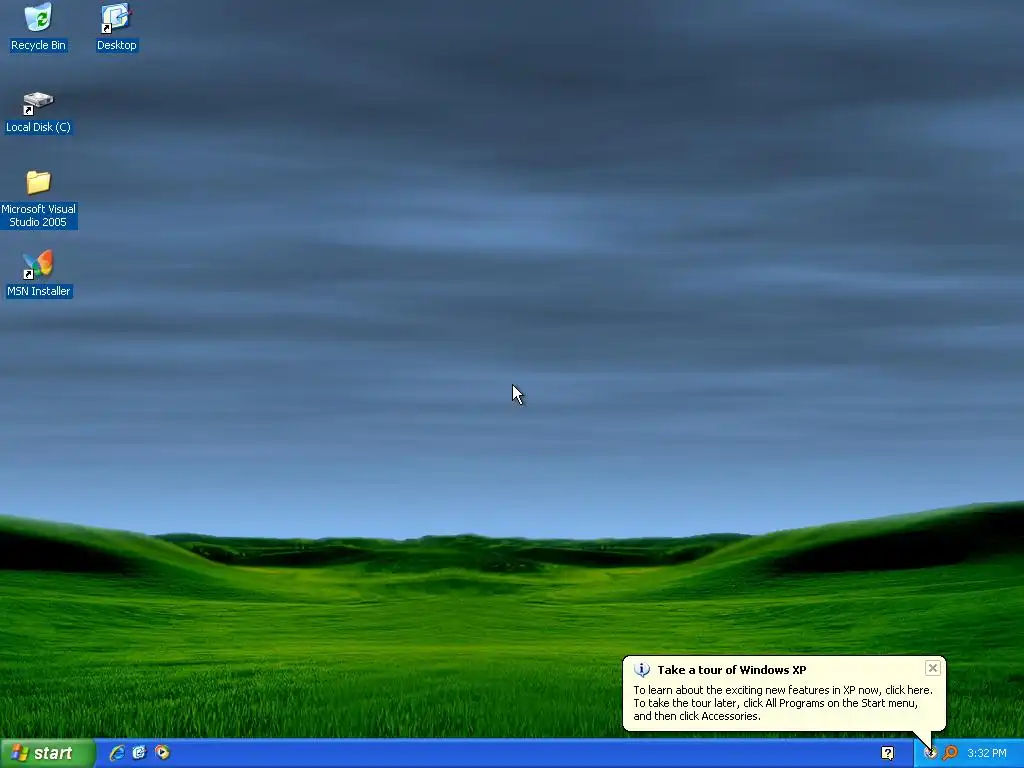The height and width of the screenshot is (768, 1024).
Task: Click the question mark taskbar icon
Action: pos(887,753)
